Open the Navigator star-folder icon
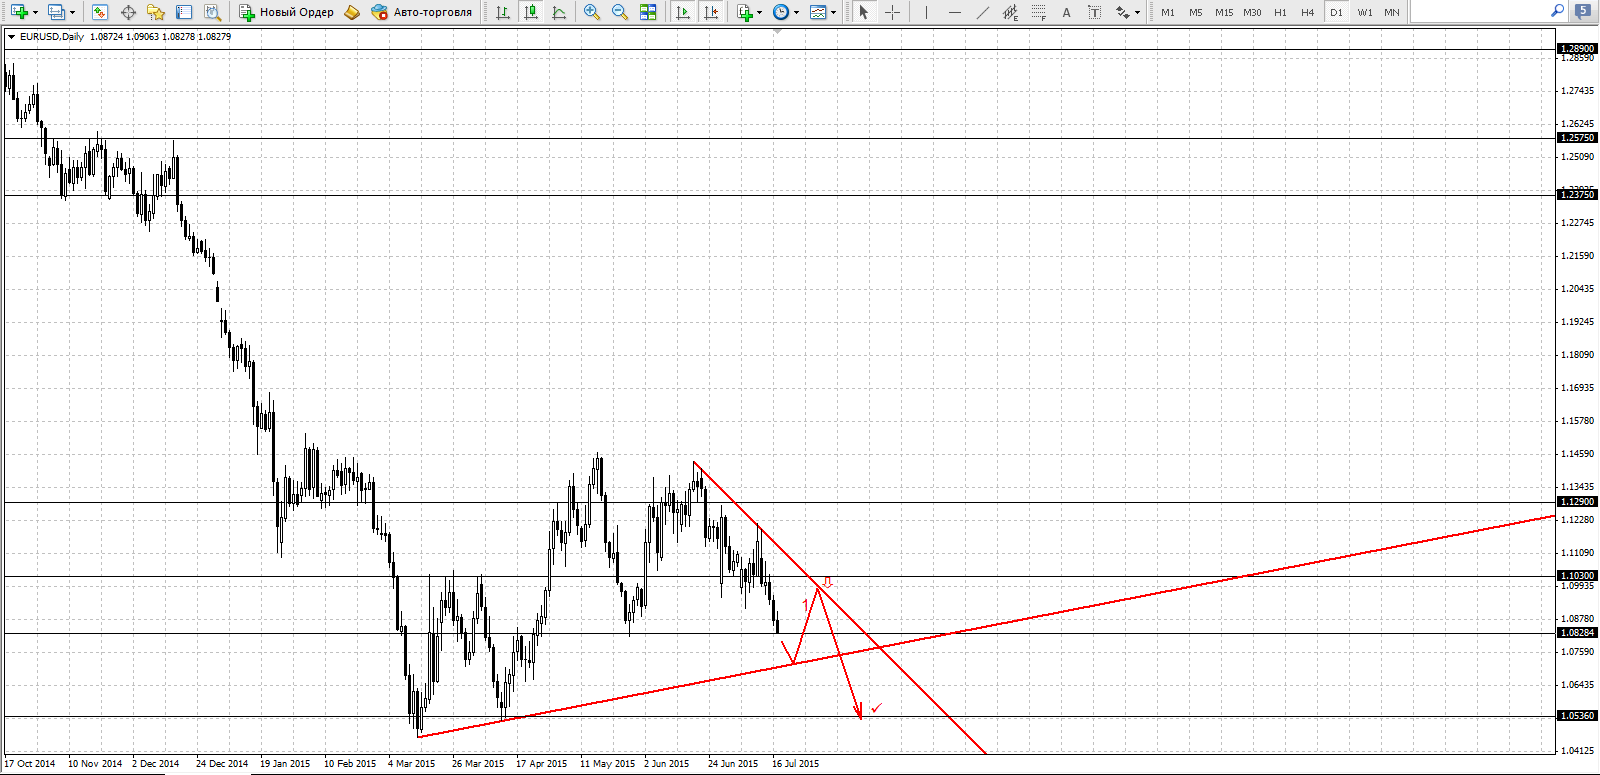 pos(156,12)
